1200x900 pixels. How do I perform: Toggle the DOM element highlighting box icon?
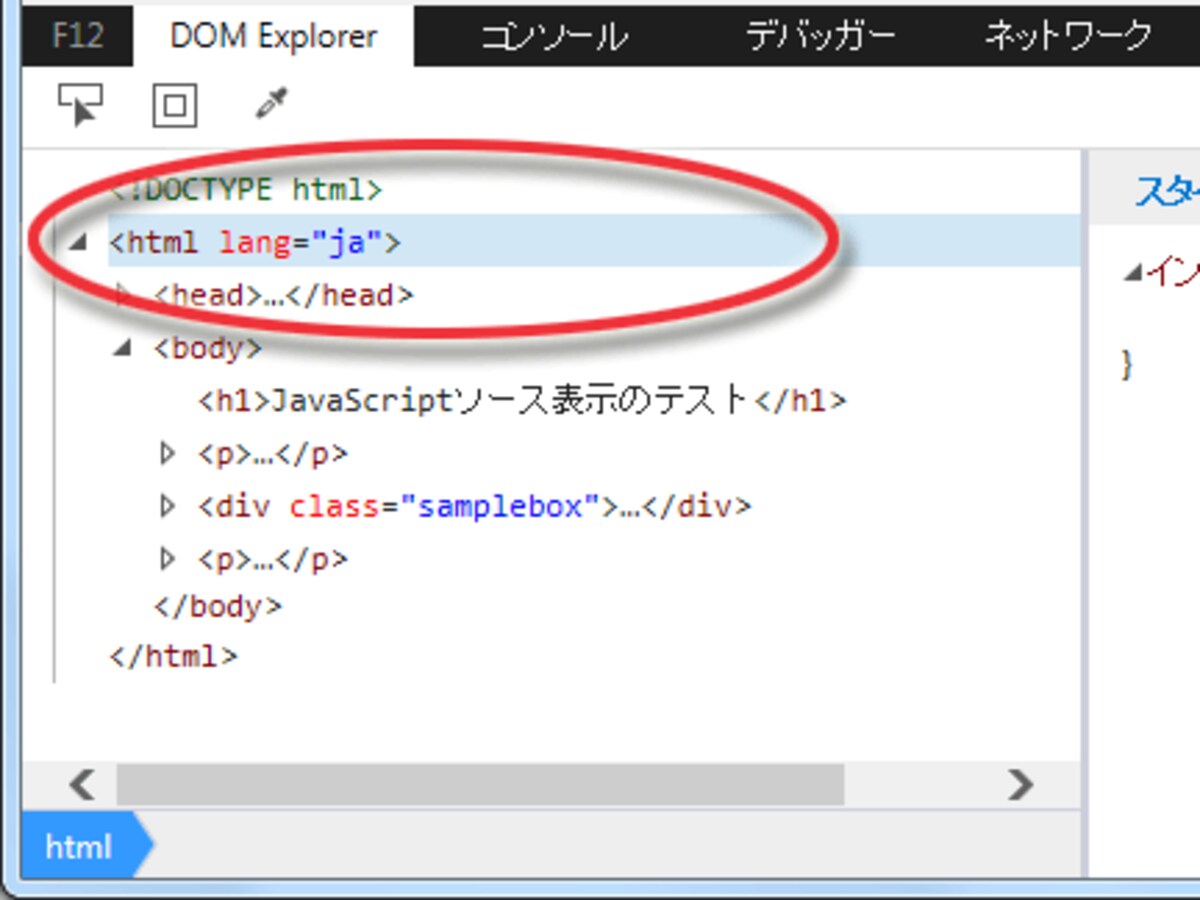175,105
